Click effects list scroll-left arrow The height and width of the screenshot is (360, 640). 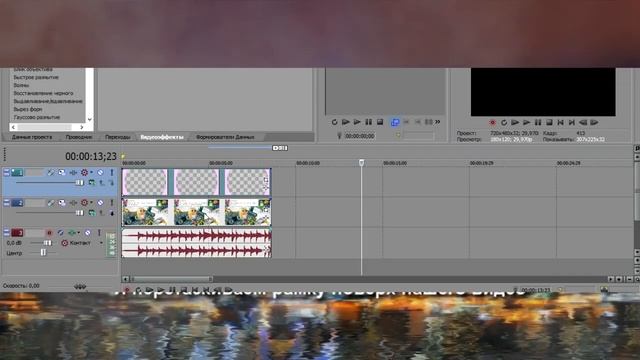13,127
